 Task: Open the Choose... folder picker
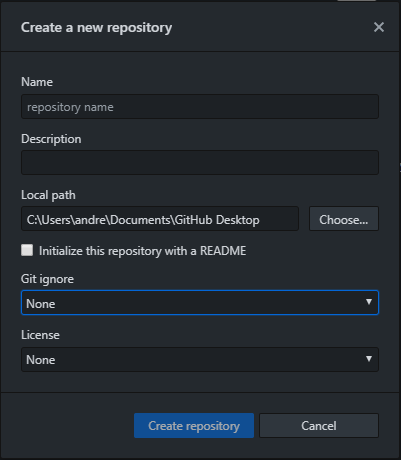tap(344, 219)
